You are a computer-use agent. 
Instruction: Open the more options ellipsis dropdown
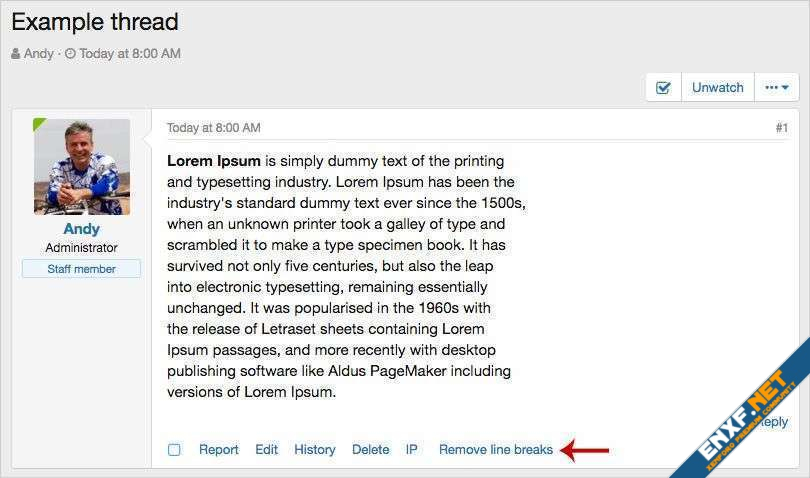click(776, 87)
